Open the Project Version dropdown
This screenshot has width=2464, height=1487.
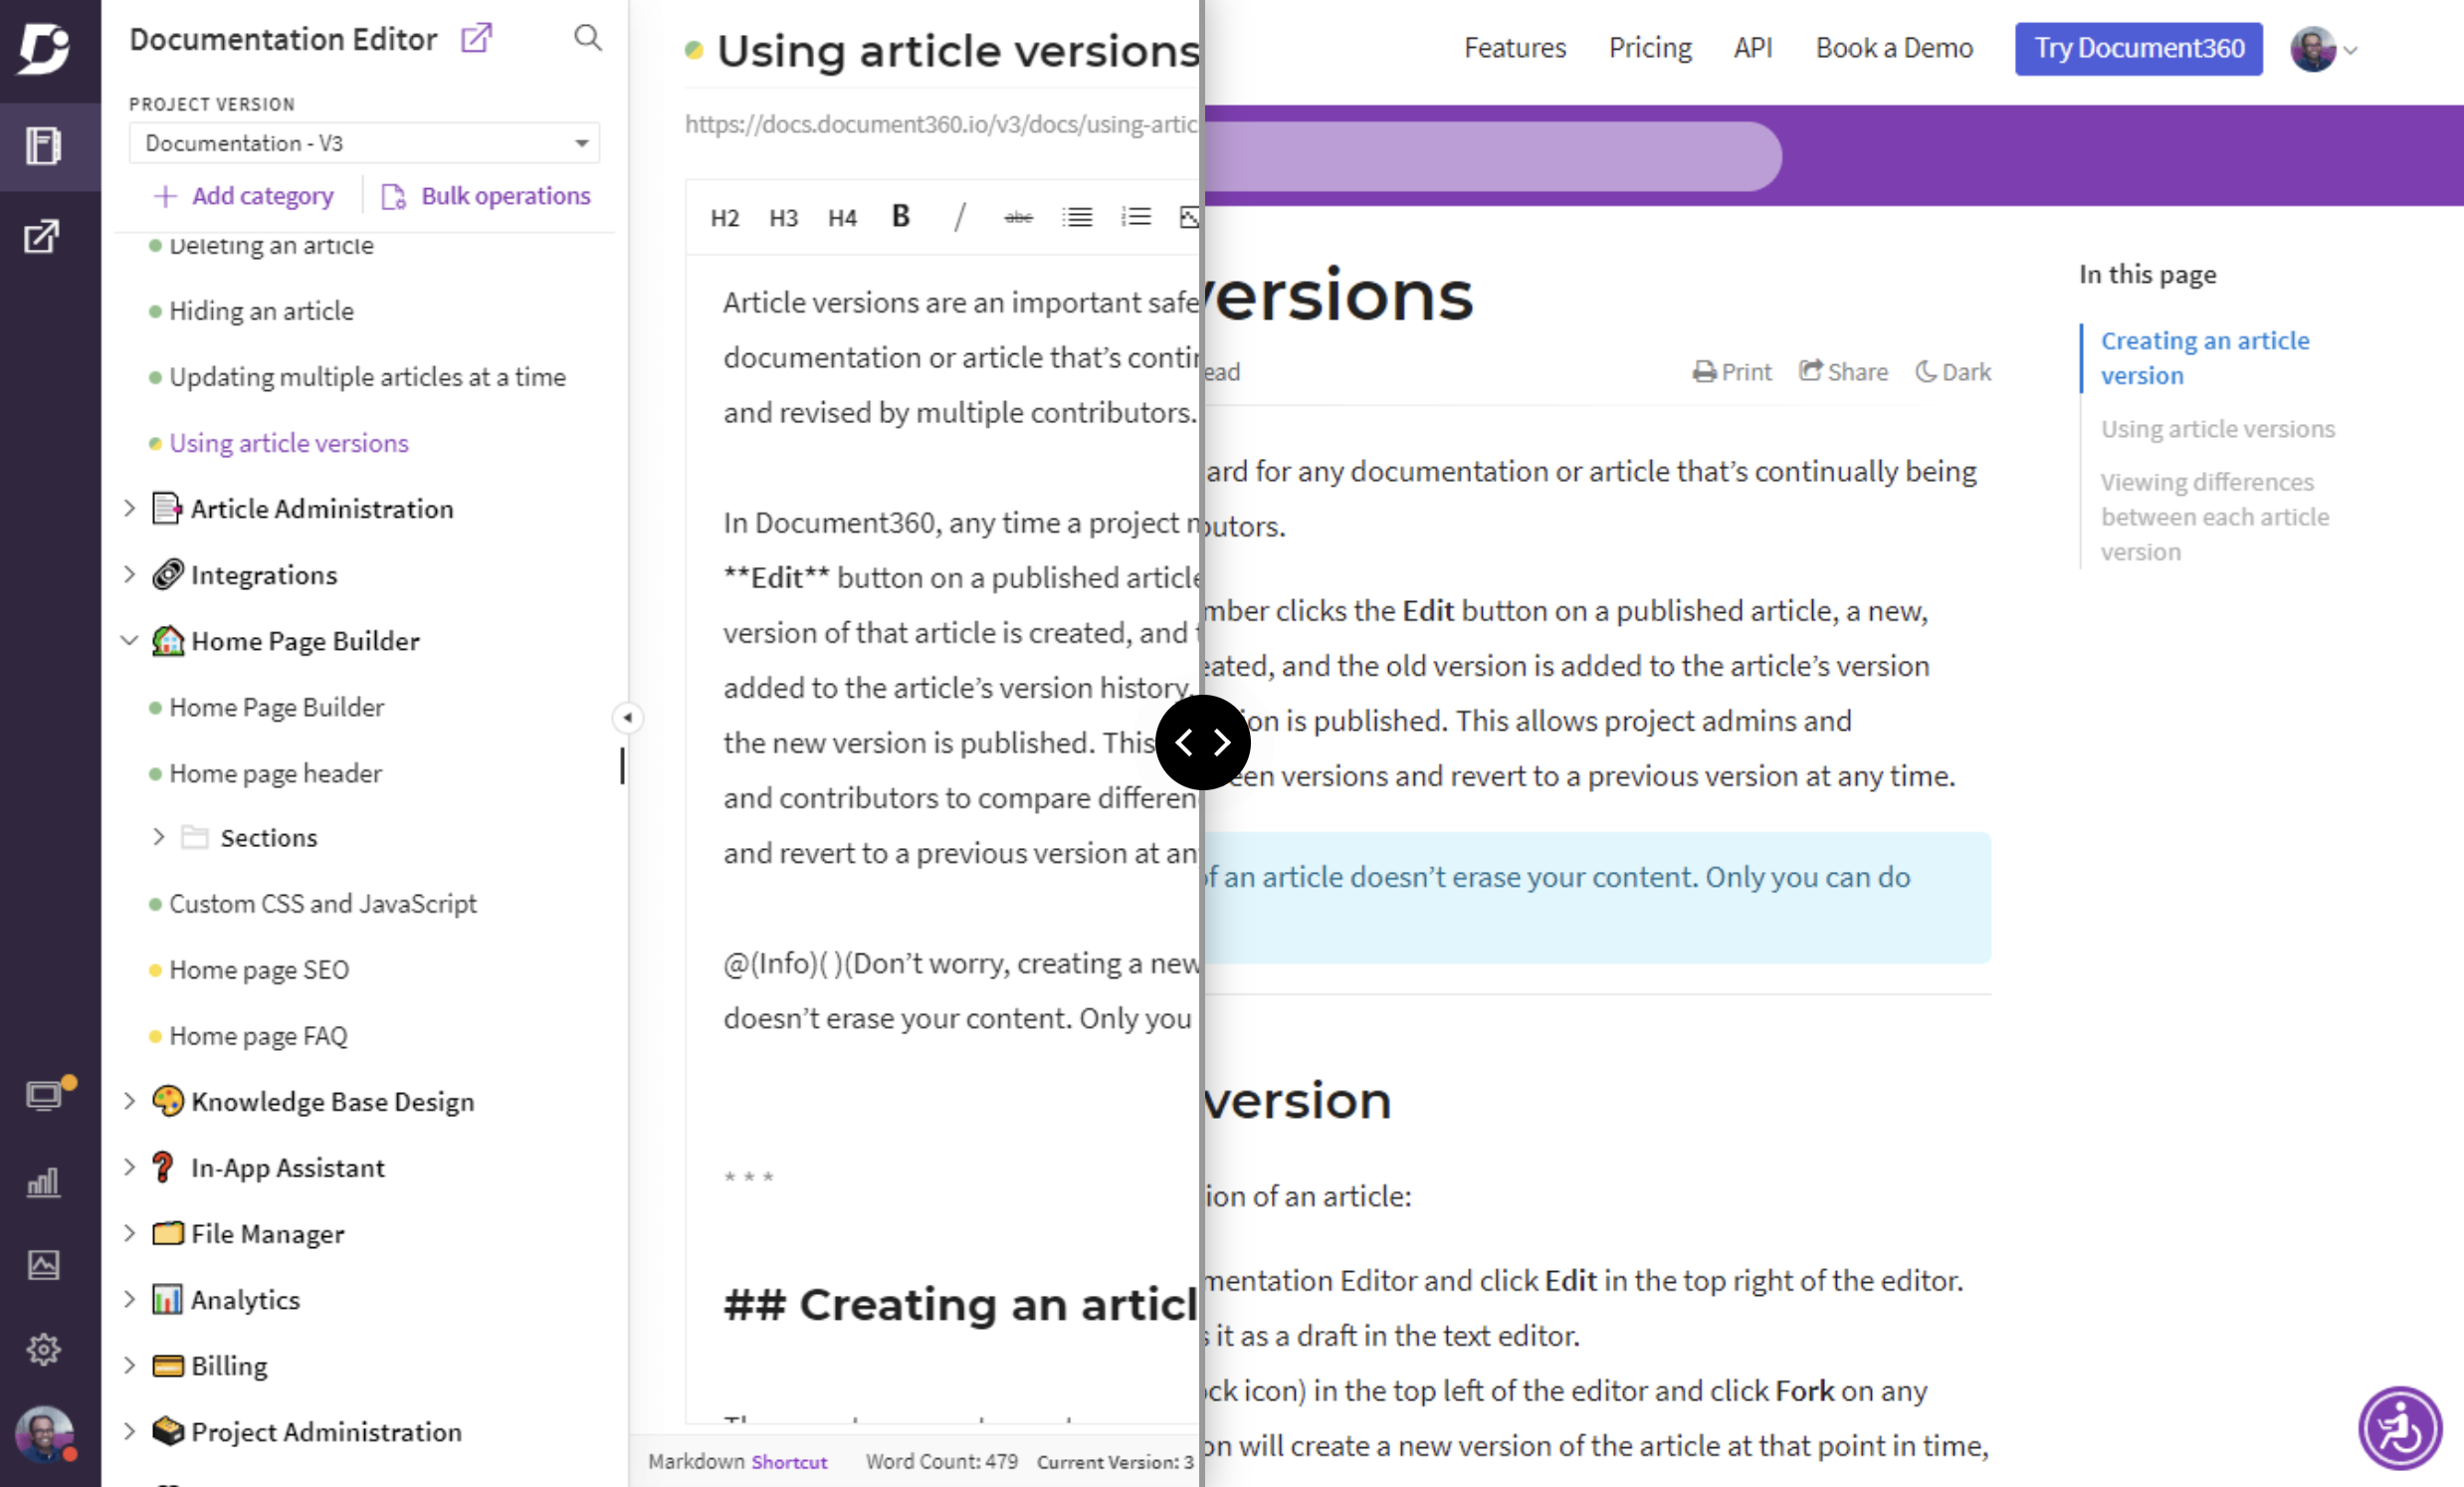point(364,143)
